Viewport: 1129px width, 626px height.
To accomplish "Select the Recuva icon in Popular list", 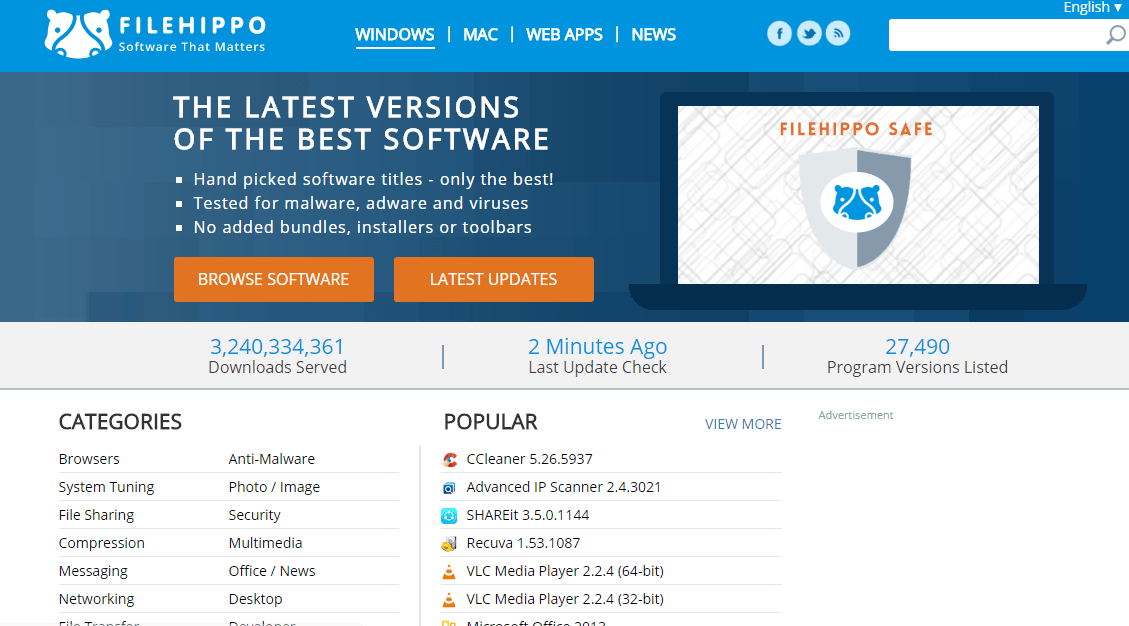I will [451, 544].
